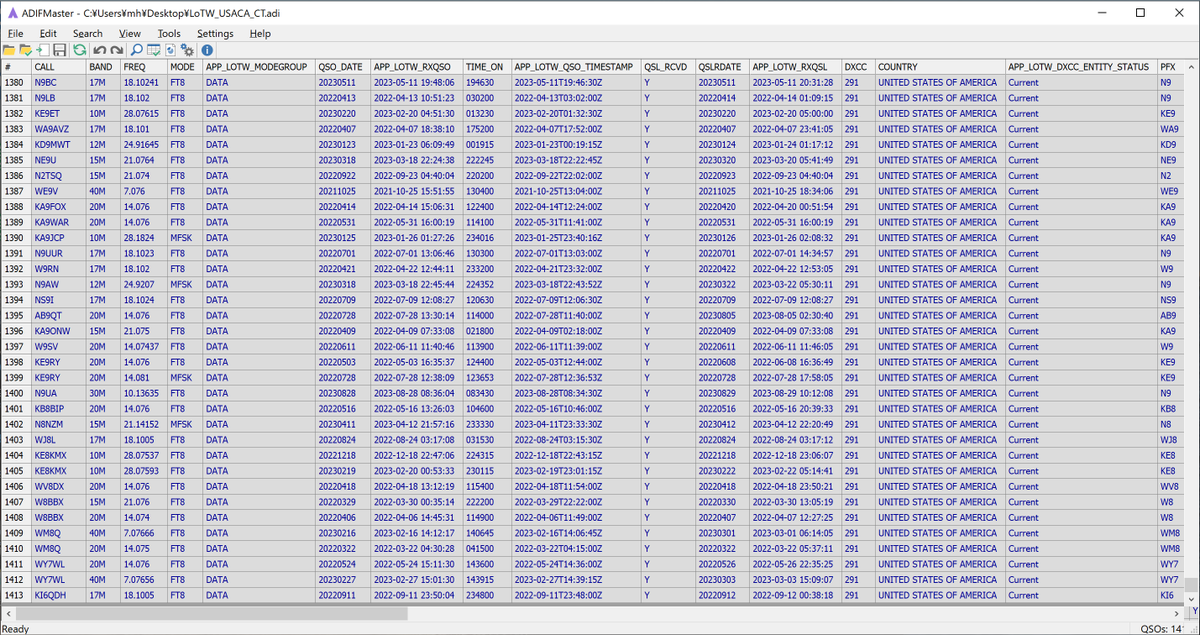Open the File menu
This screenshot has height=635, width=1200.
click(15, 33)
